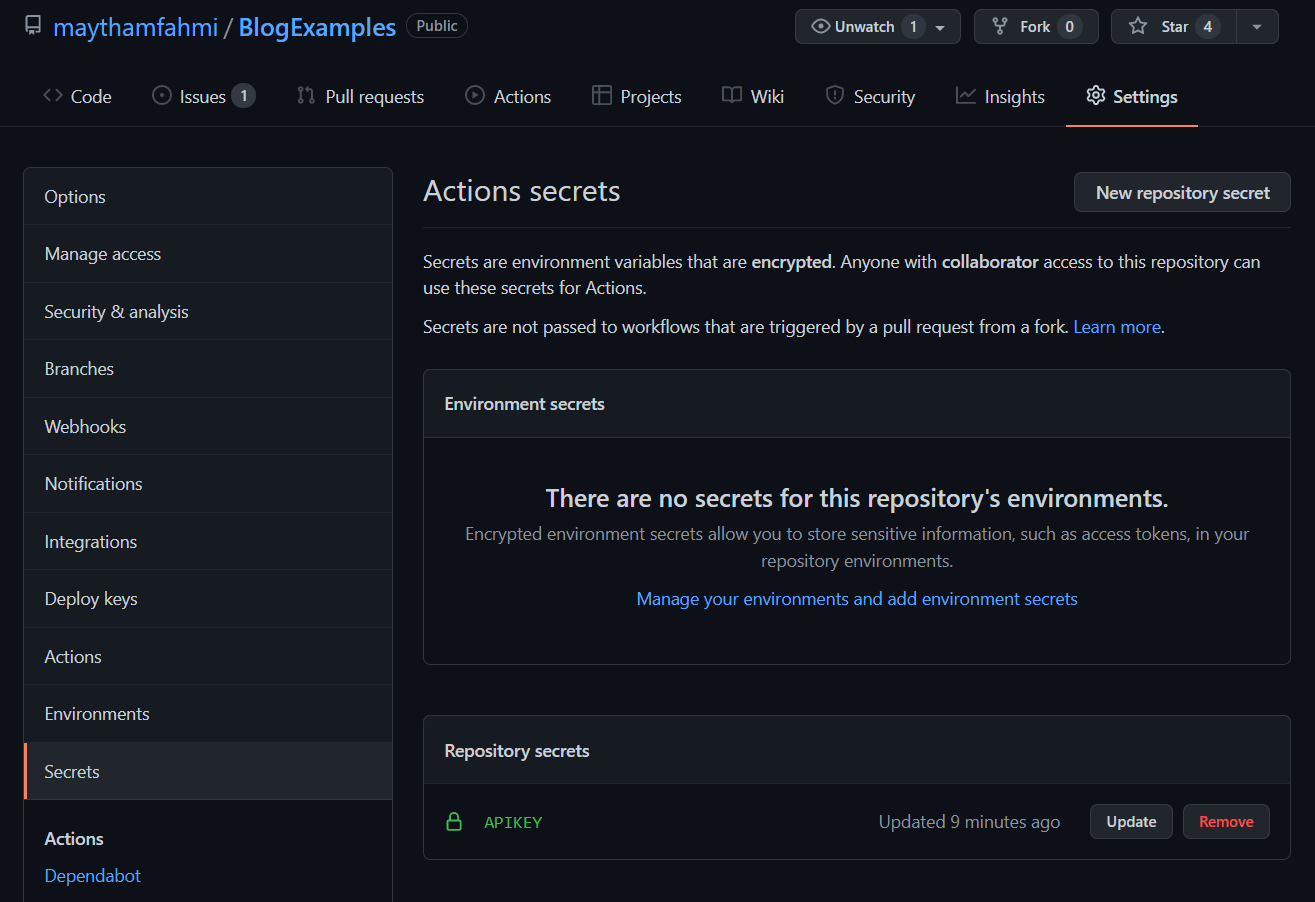
Task: Open the Insights tab
Action: [1000, 96]
